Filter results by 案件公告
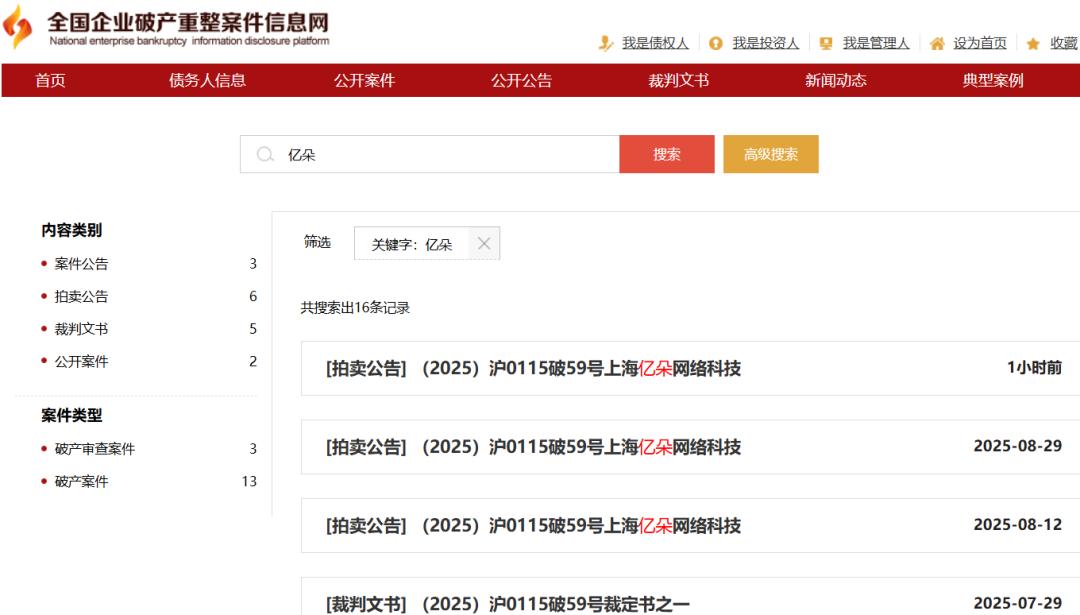The height and width of the screenshot is (615, 1080). (x=81, y=264)
